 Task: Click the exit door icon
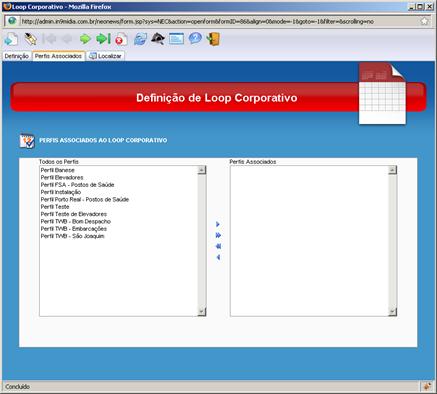coord(213,39)
